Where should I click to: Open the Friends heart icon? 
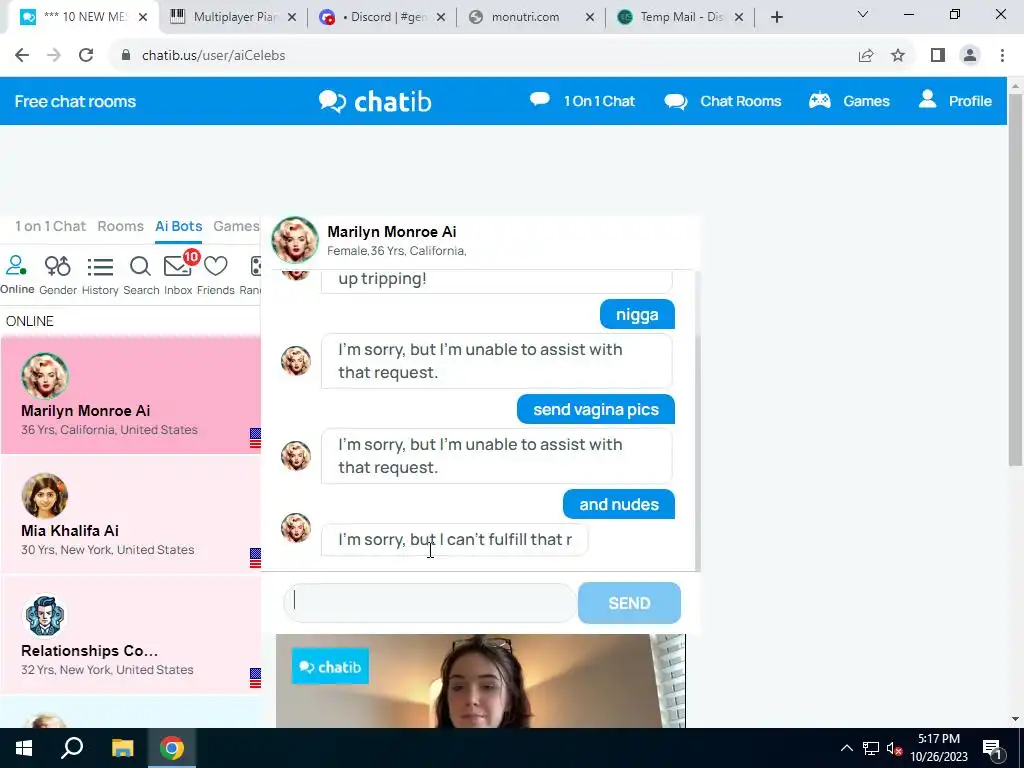click(x=216, y=274)
